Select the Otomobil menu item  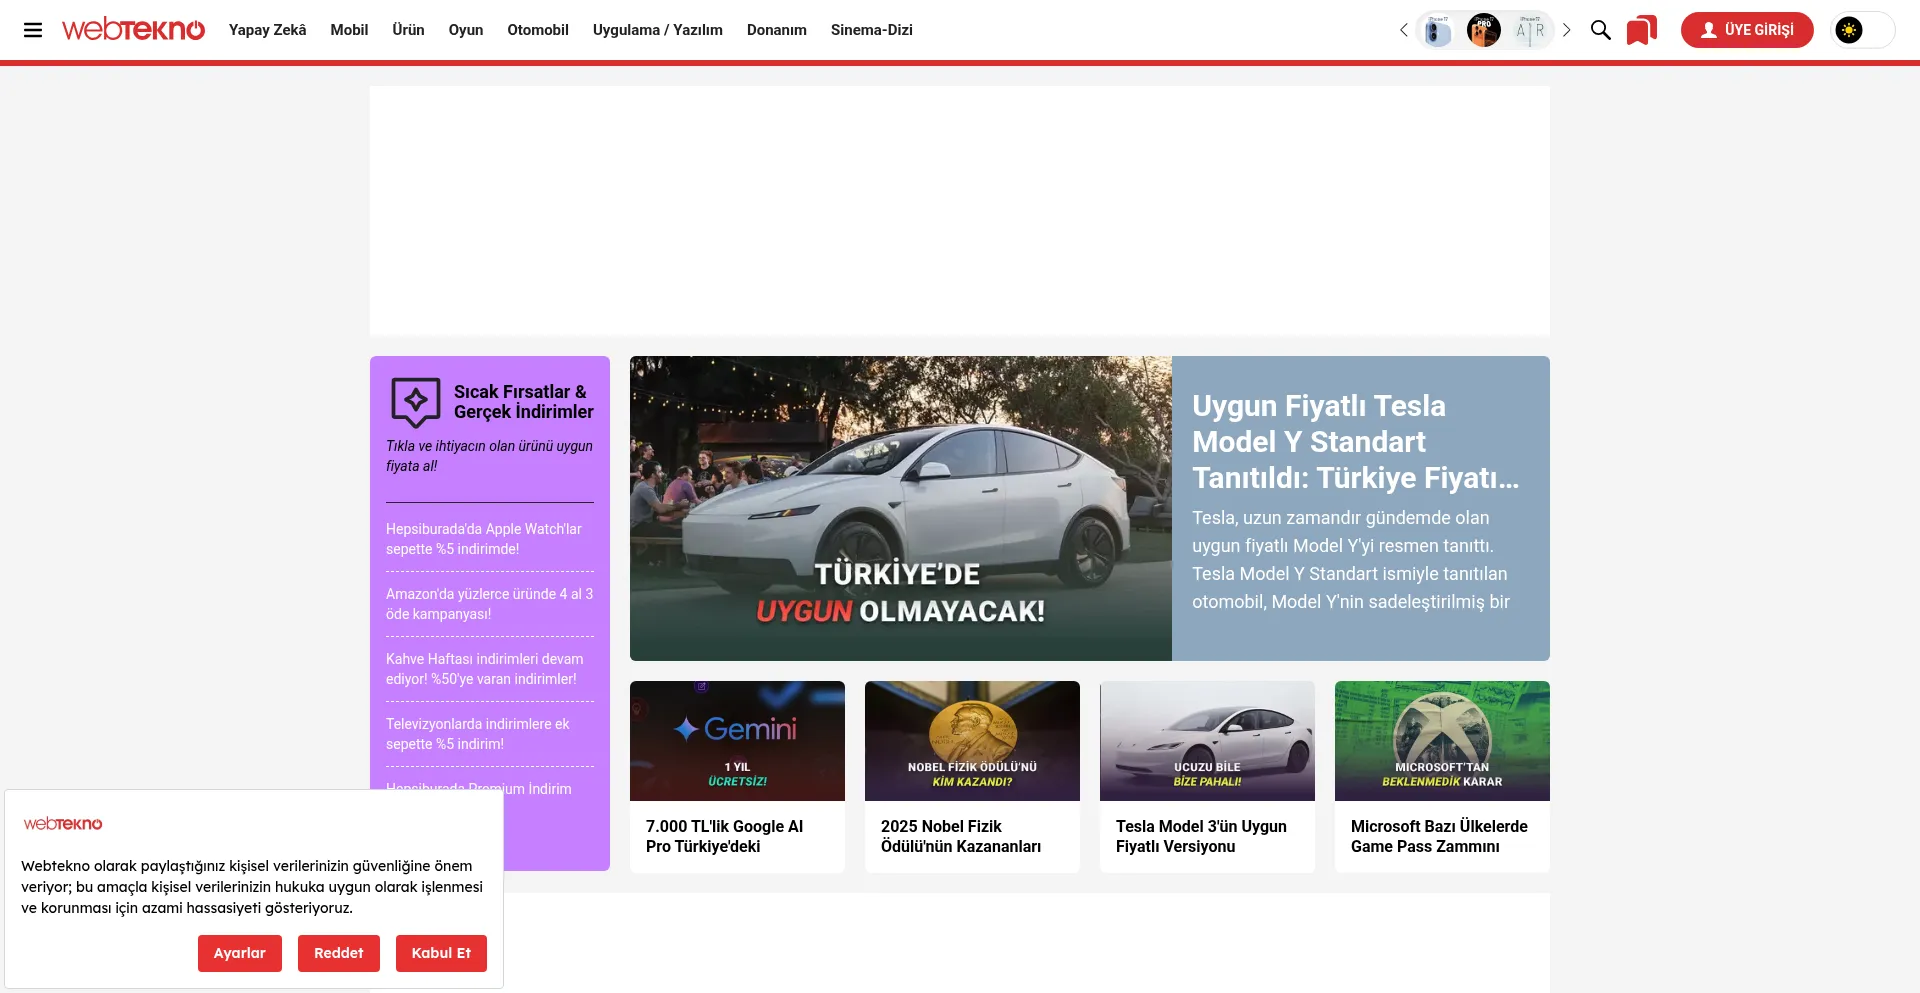(537, 30)
